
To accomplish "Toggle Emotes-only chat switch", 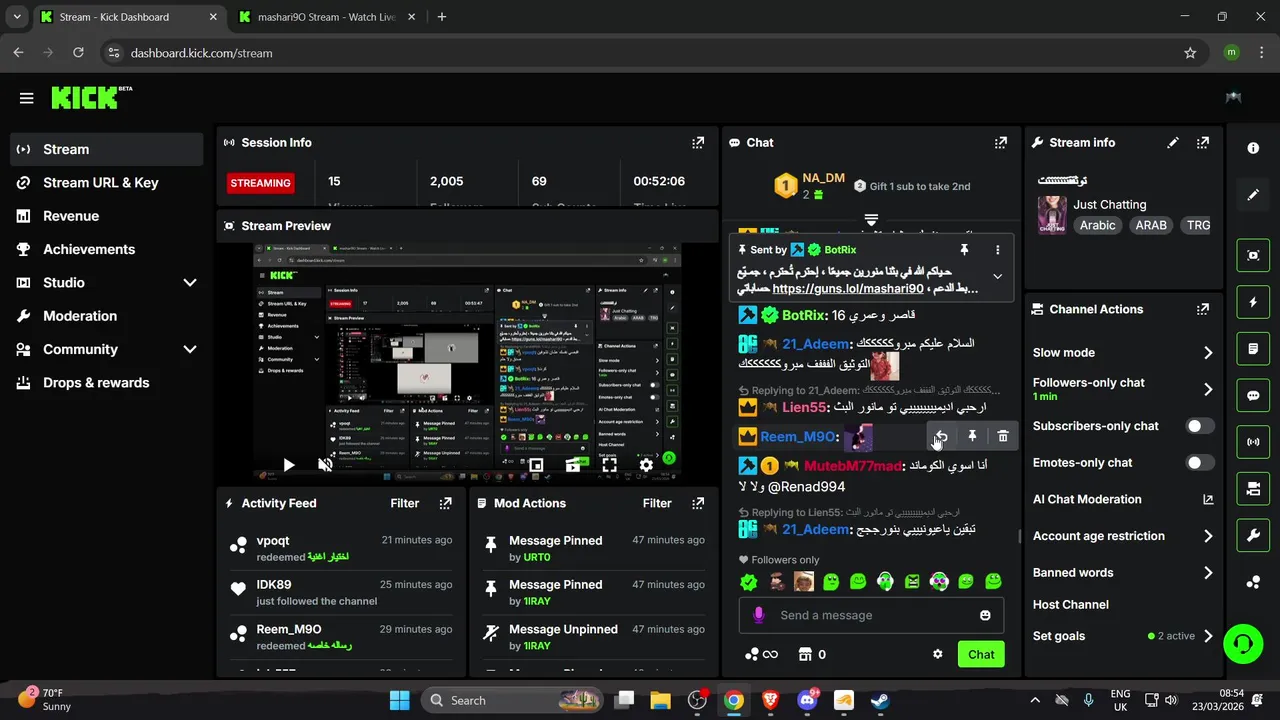I will [1199, 463].
